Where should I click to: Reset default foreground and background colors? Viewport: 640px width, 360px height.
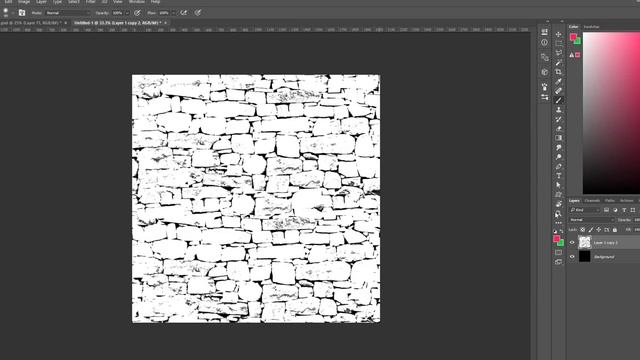pyautogui.click(x=555, y=231)
